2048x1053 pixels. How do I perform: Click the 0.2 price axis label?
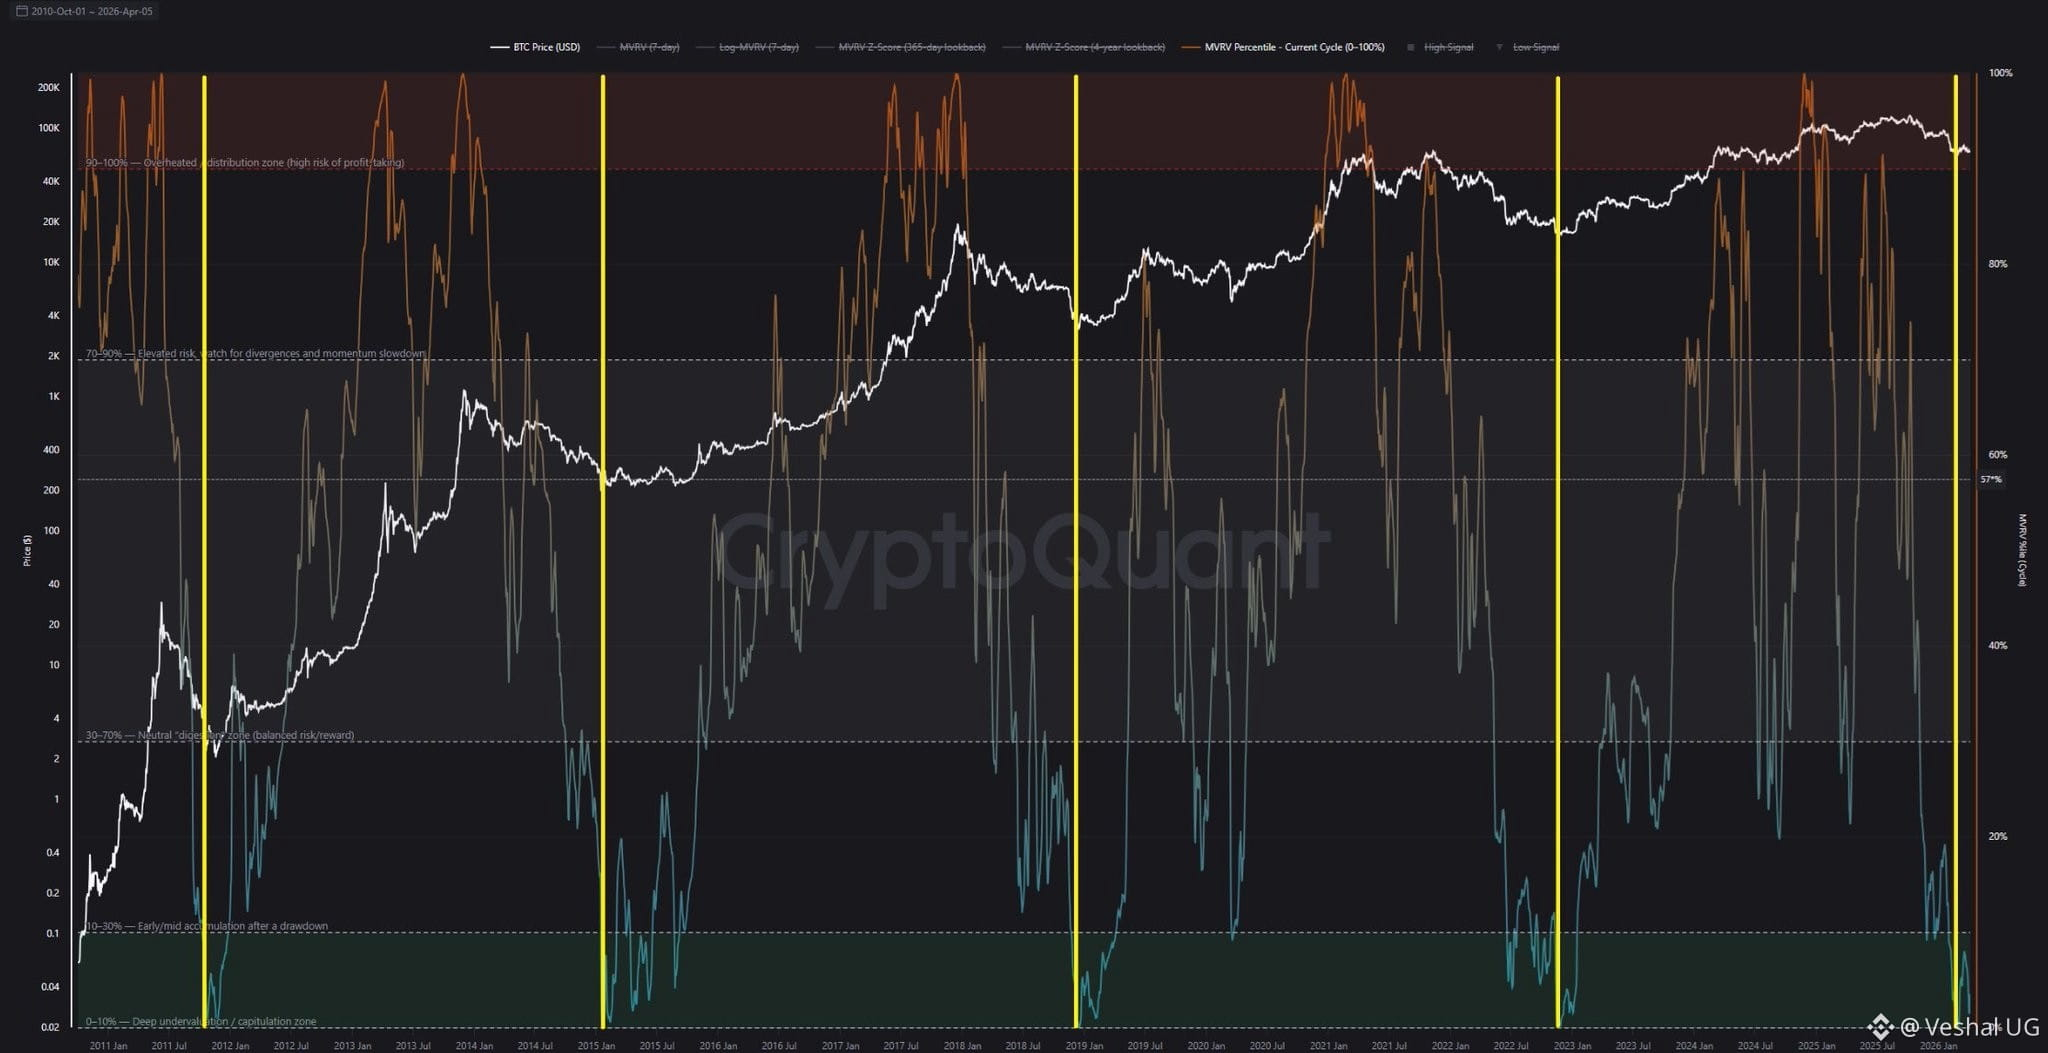click(53, 893)
